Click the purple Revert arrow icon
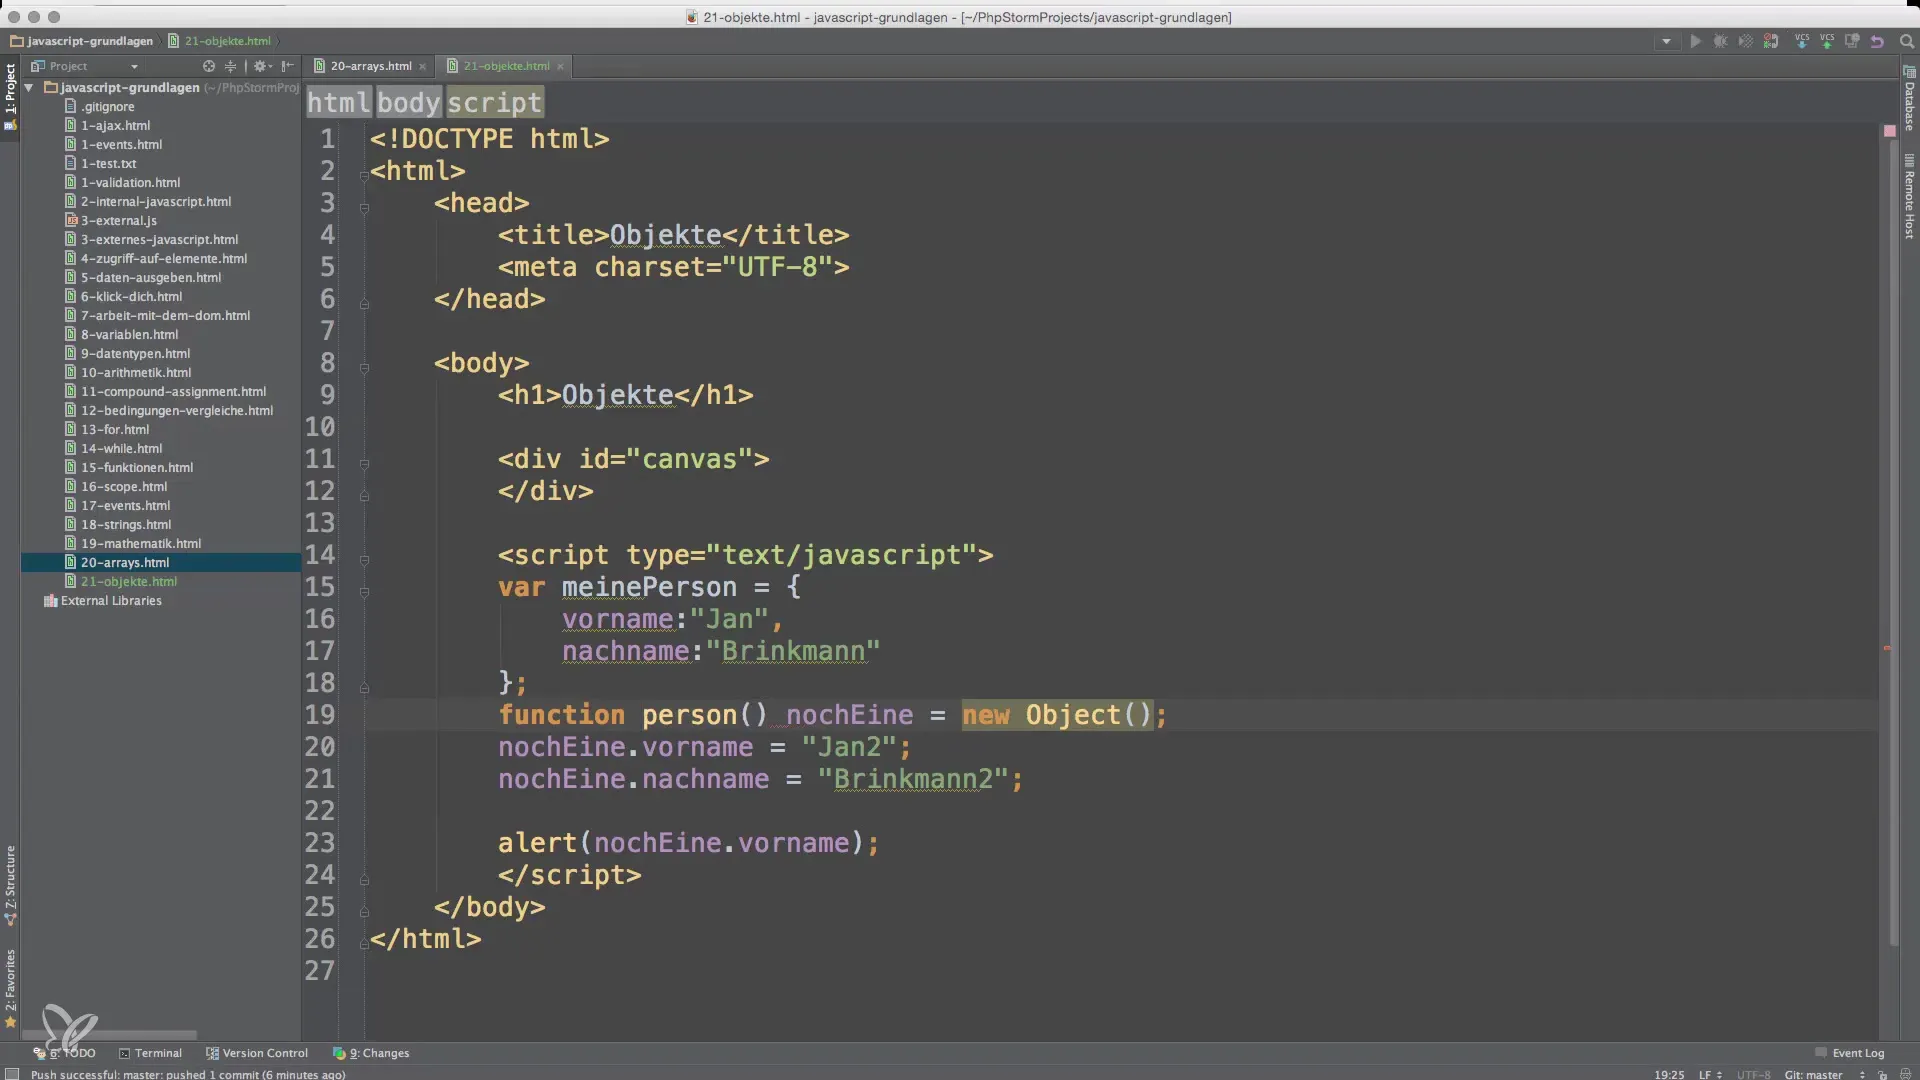This screenshot has width=1920, height=1080. point(1877,41)
